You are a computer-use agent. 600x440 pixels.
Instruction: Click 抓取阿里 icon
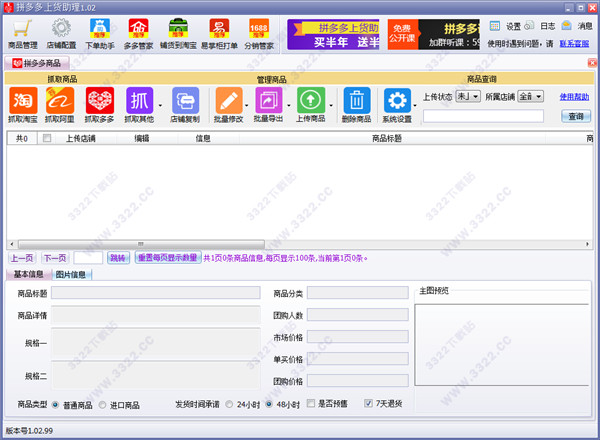pyautogui.click(x=60, y=105)
